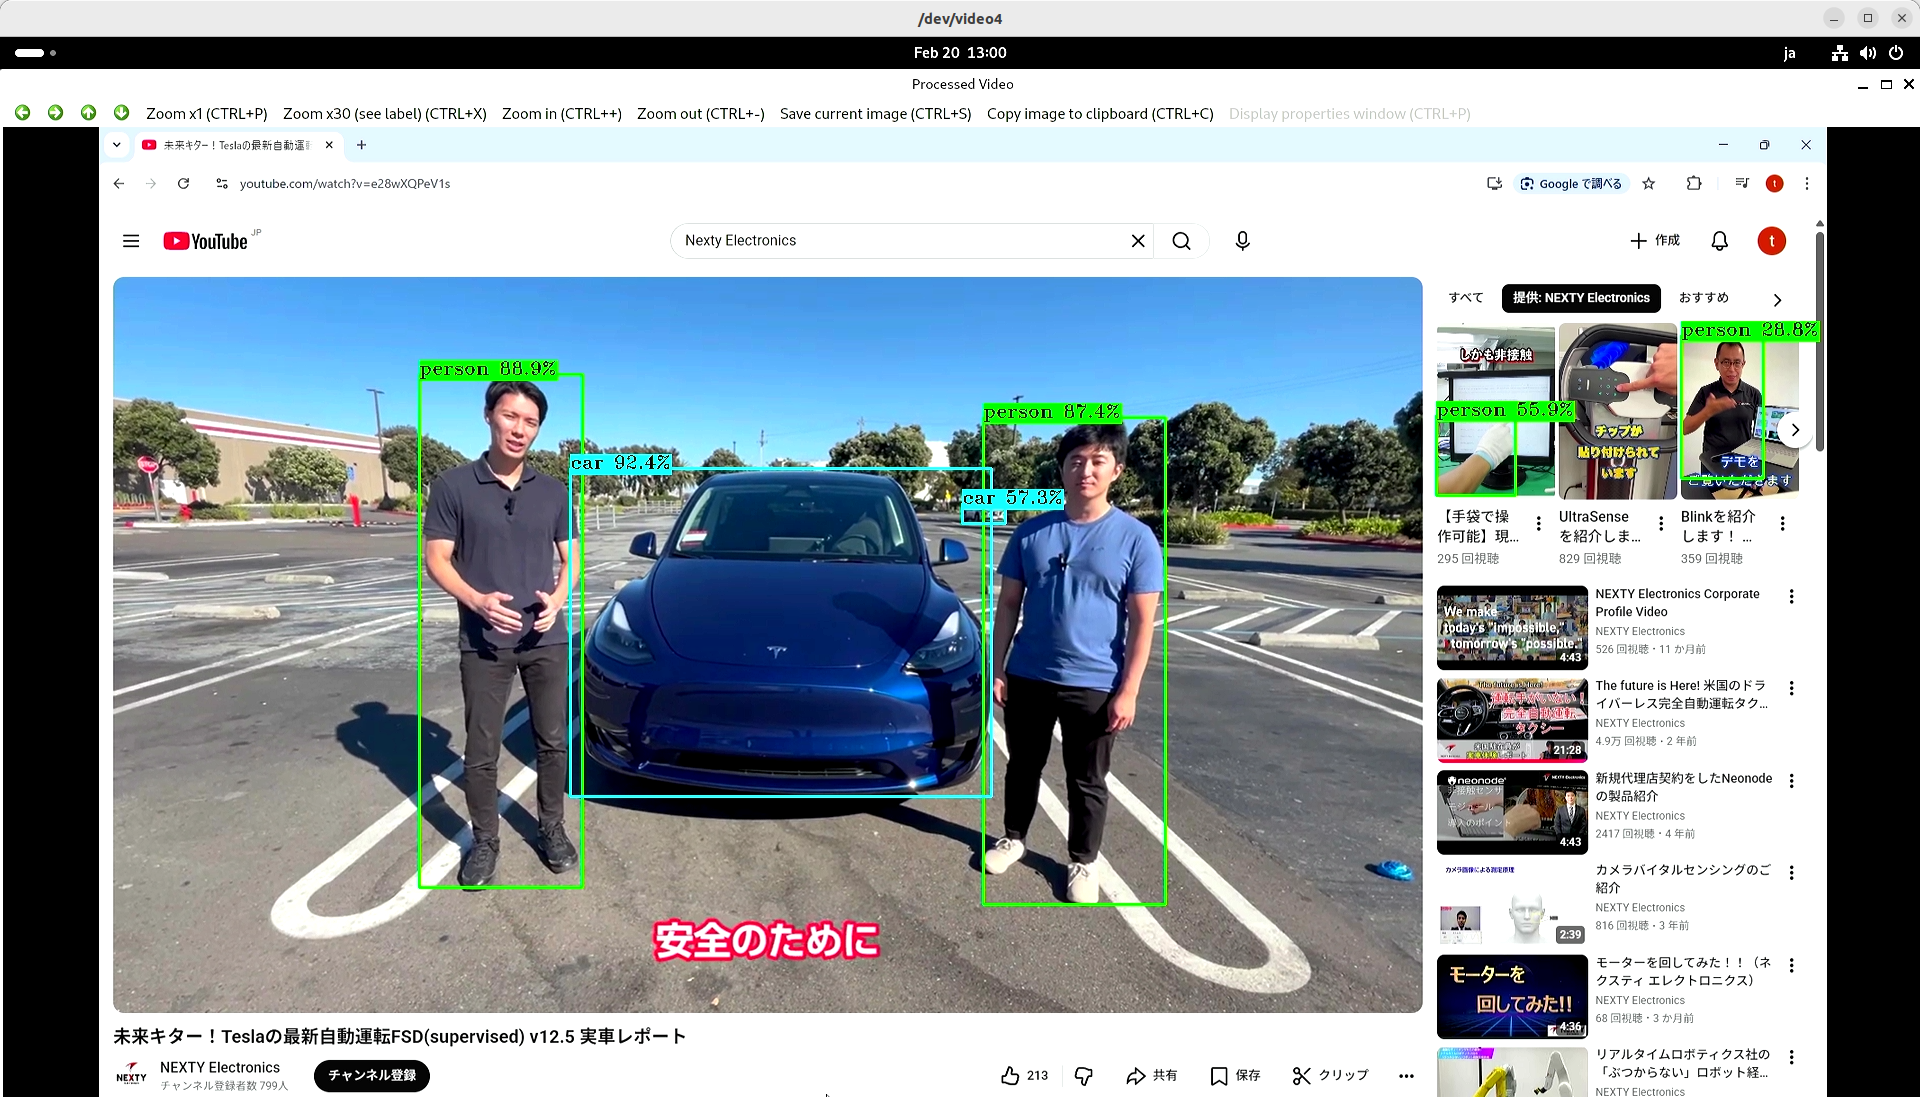This screenshot has height=1097, width=1920.
Task: Select the おすすめ filter chip
Action: point(1703,298)
